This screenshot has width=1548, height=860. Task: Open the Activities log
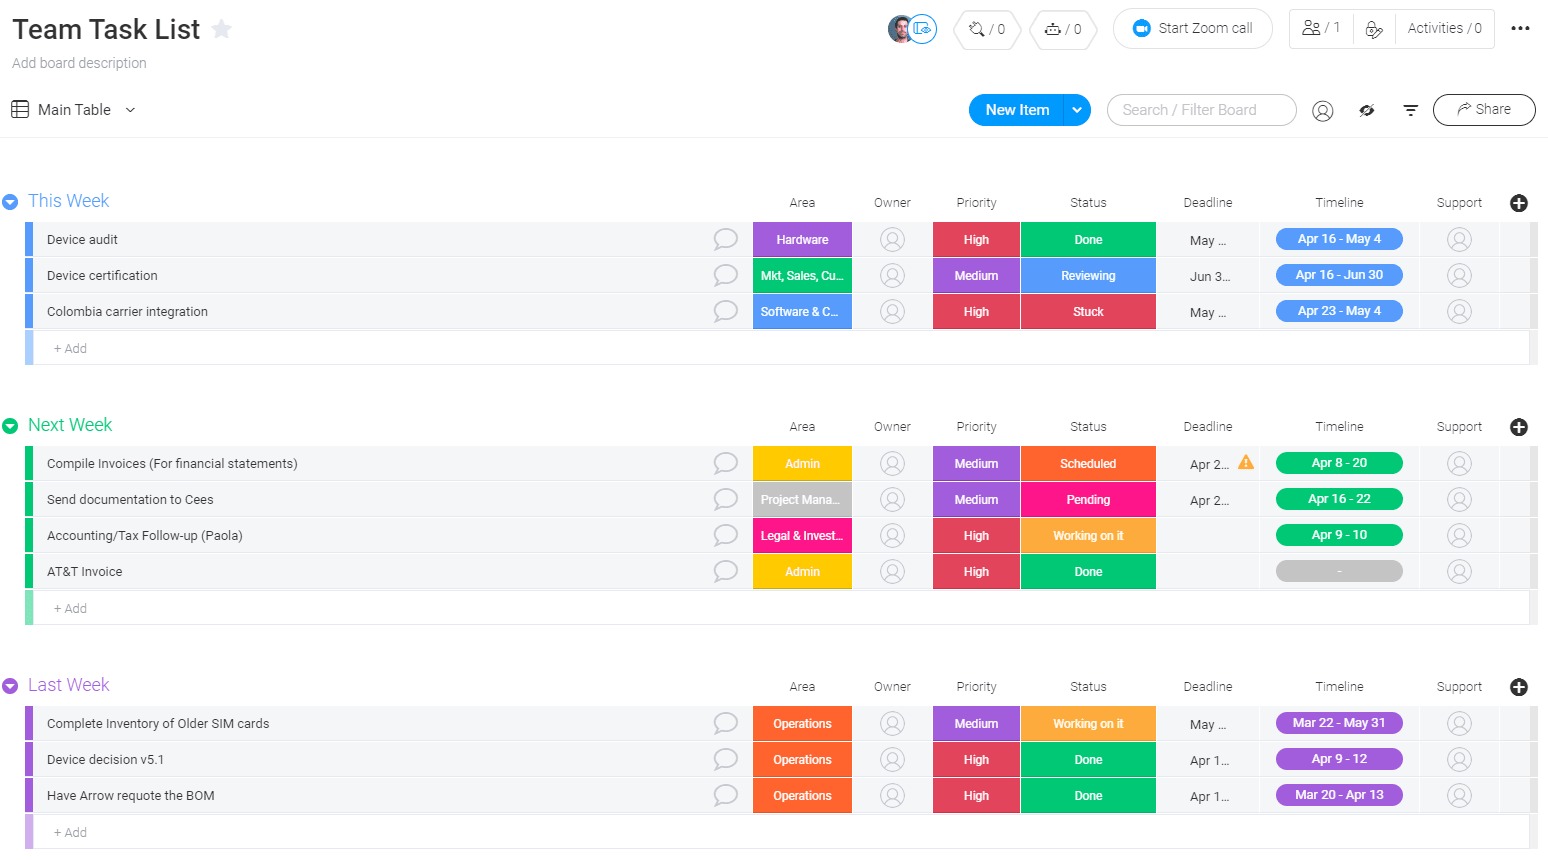pyautogui.click(x=1444, y=29)
